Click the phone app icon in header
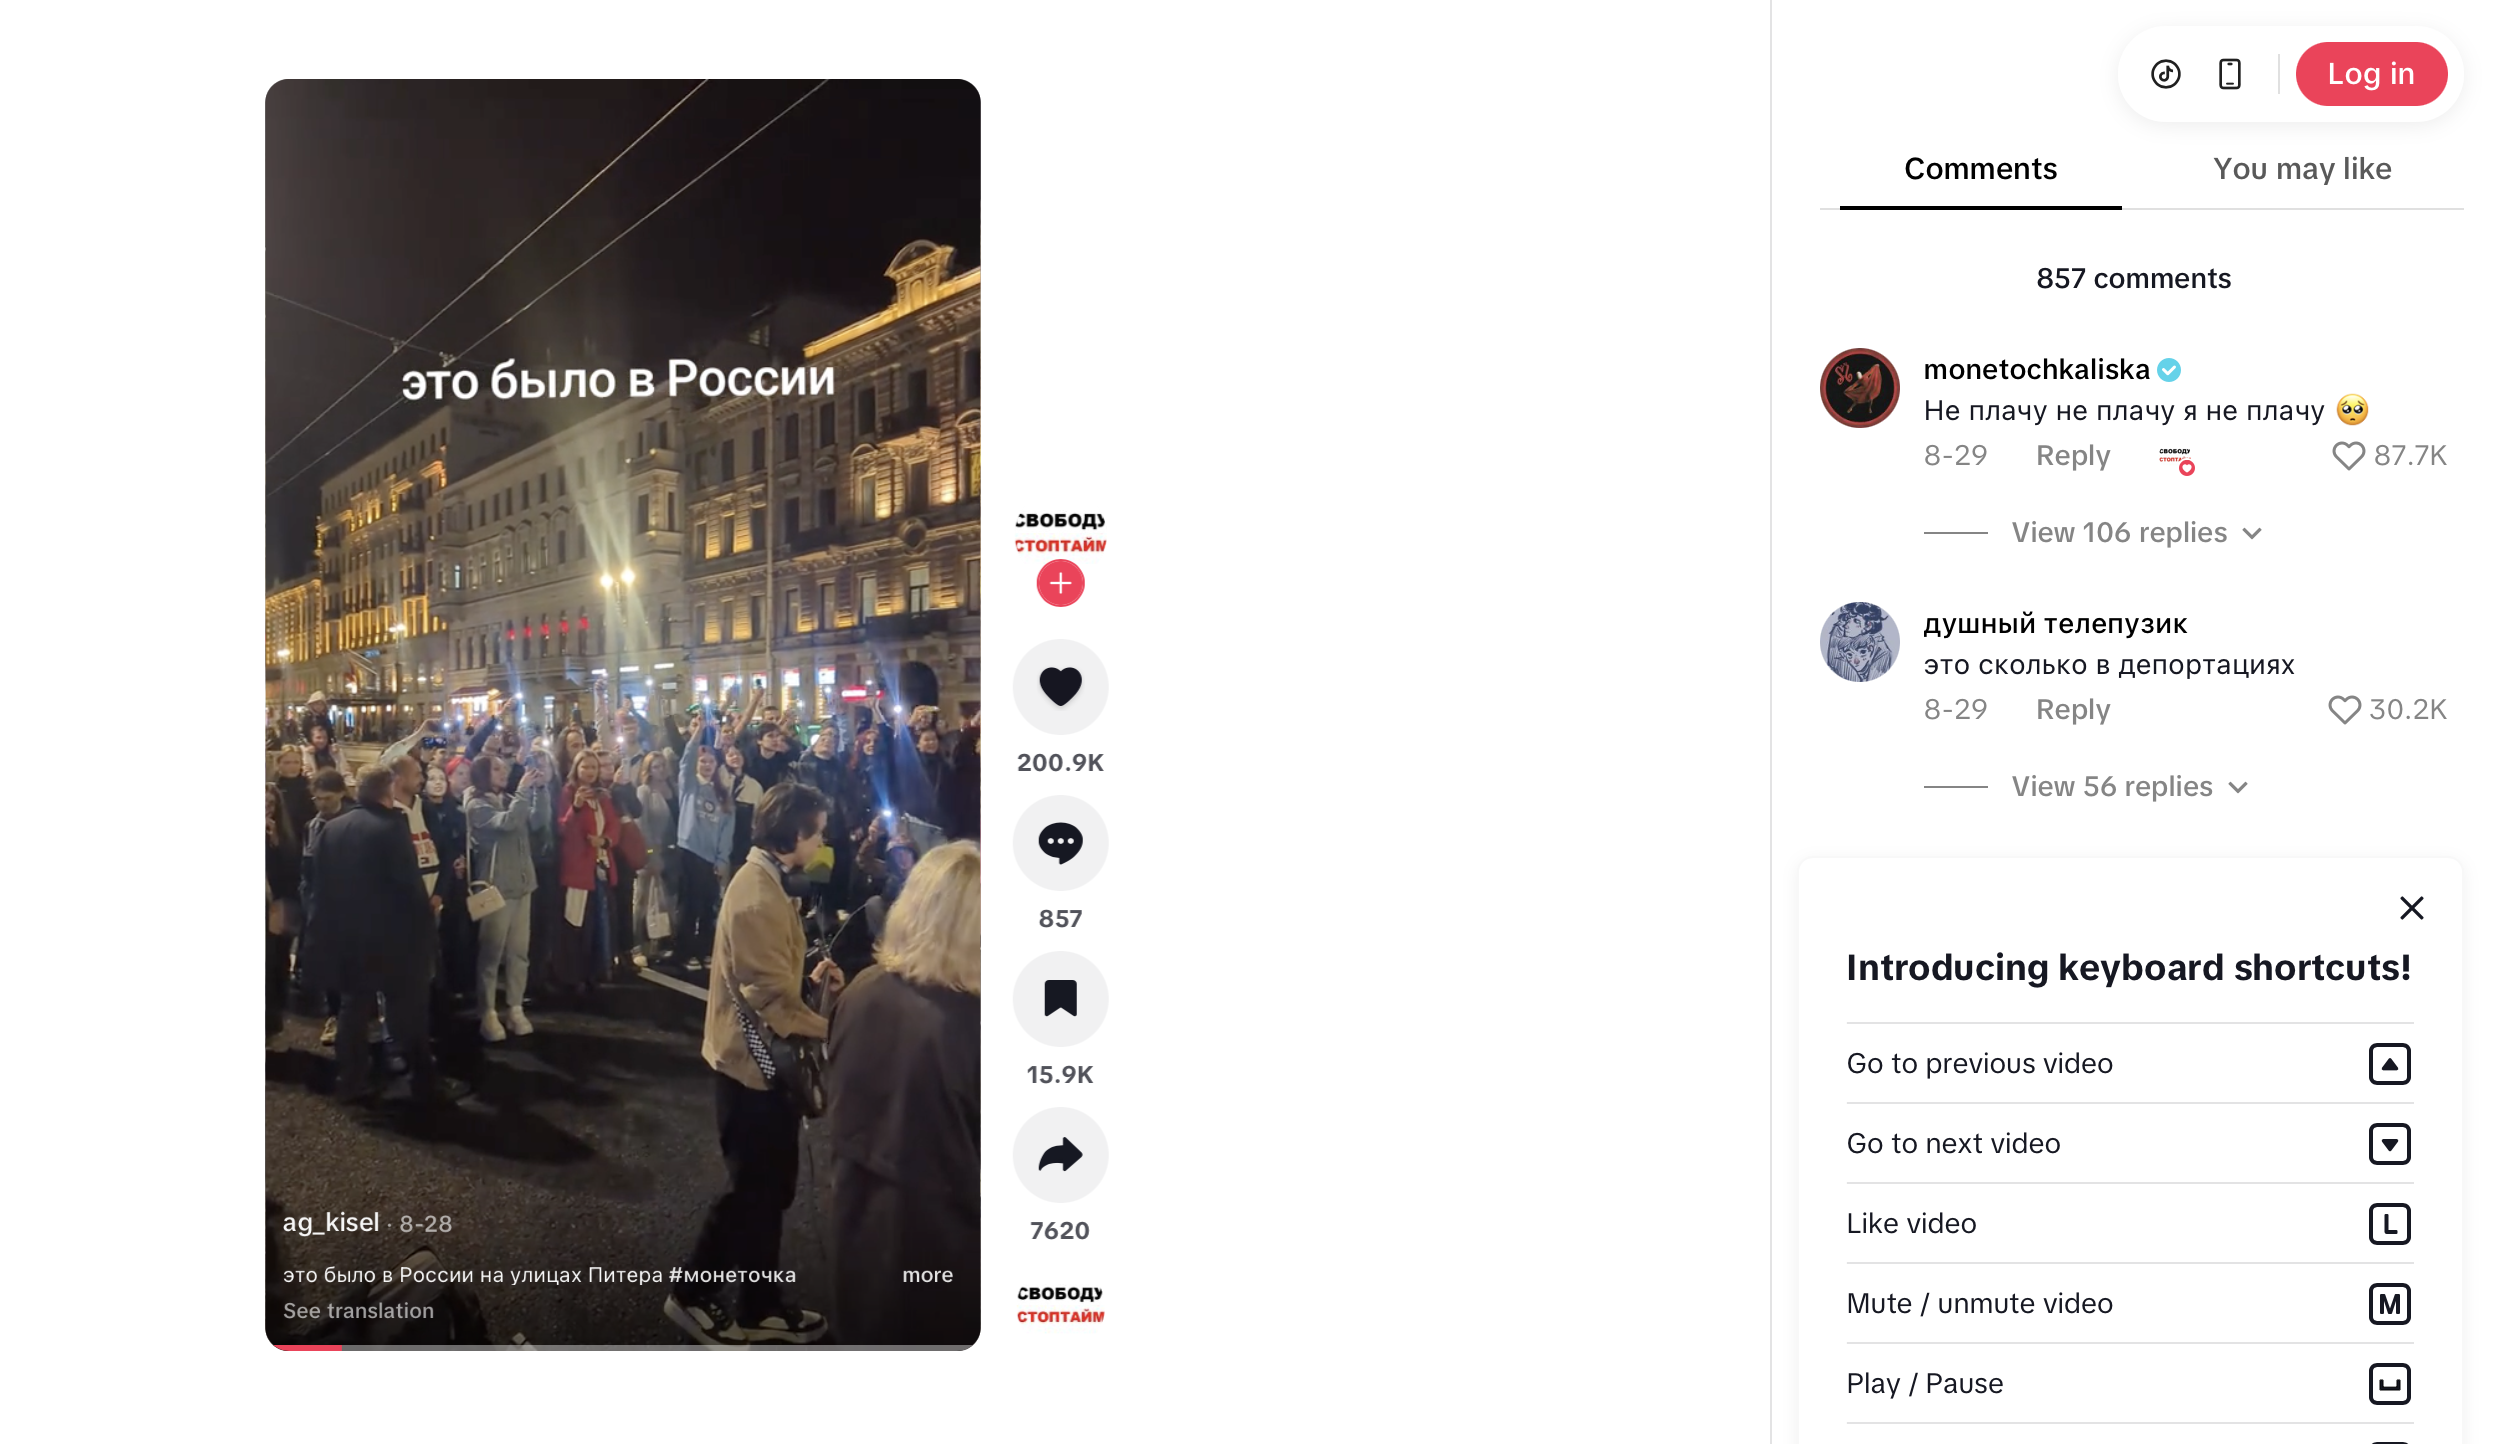 (2229, 74)
